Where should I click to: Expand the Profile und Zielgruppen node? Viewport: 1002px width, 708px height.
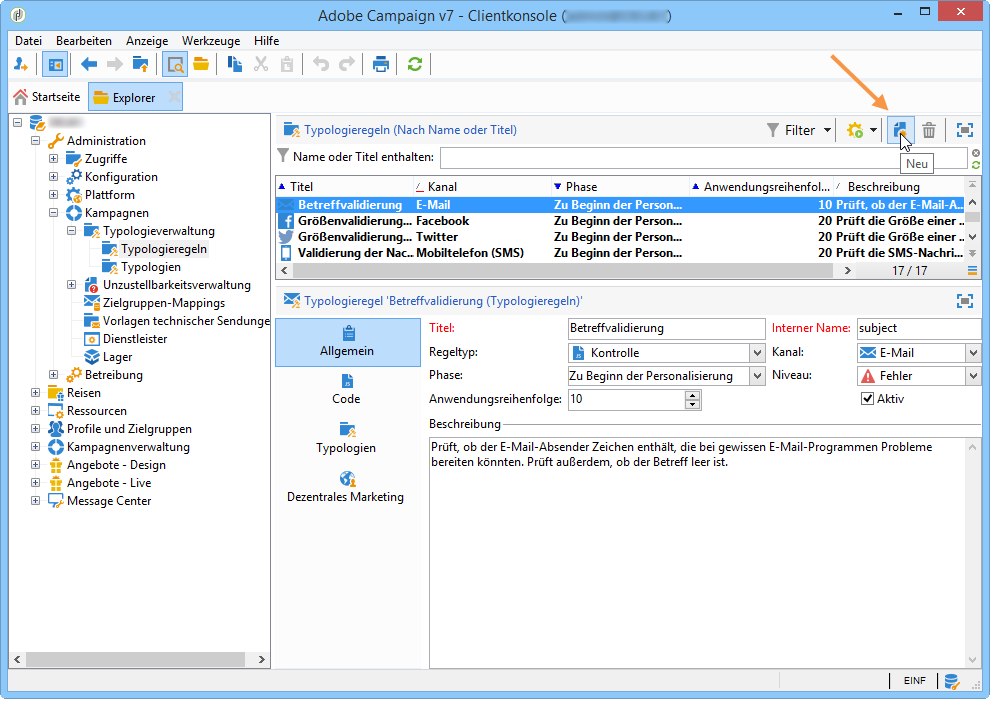click(x=36, y=429)
